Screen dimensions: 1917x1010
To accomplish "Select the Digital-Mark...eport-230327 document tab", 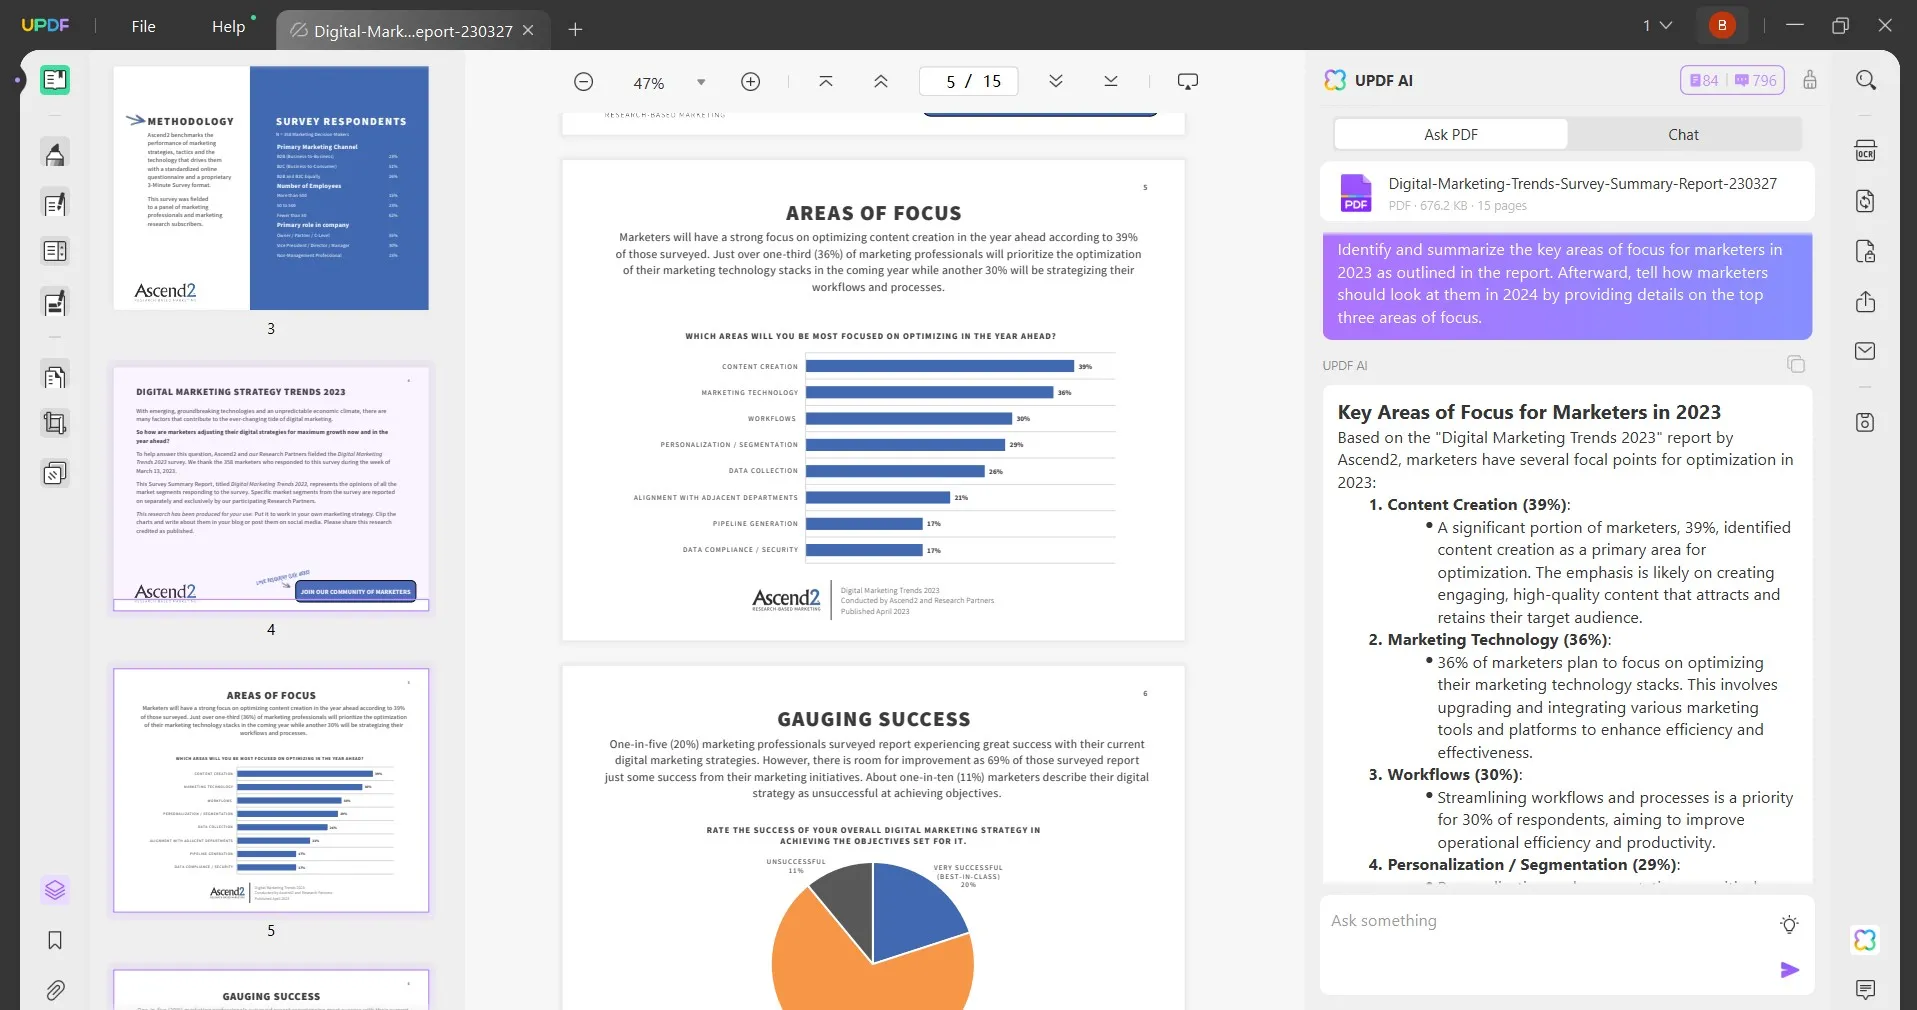I will tap(413, 30).
